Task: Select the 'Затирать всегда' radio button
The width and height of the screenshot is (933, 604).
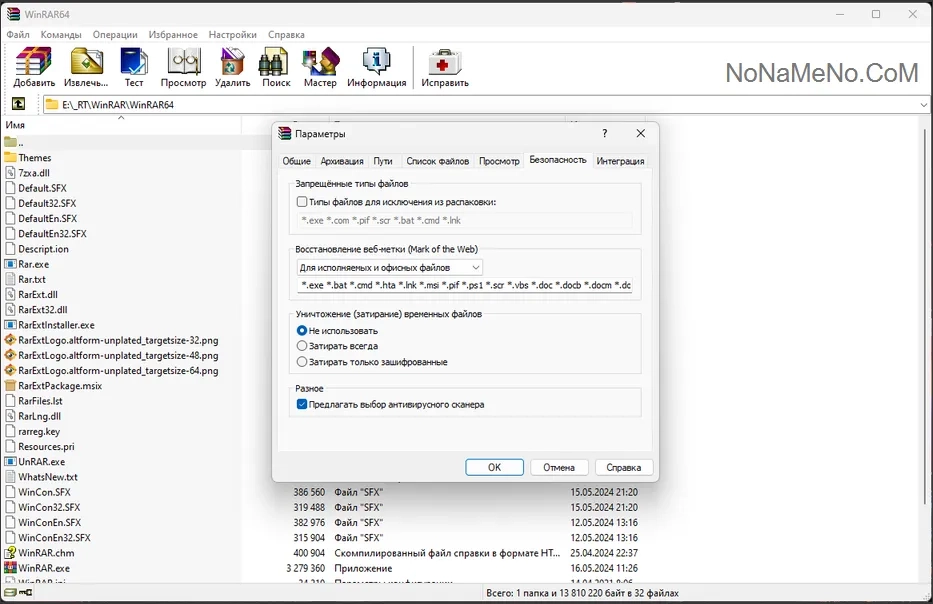Action: [x=303, y=346]
